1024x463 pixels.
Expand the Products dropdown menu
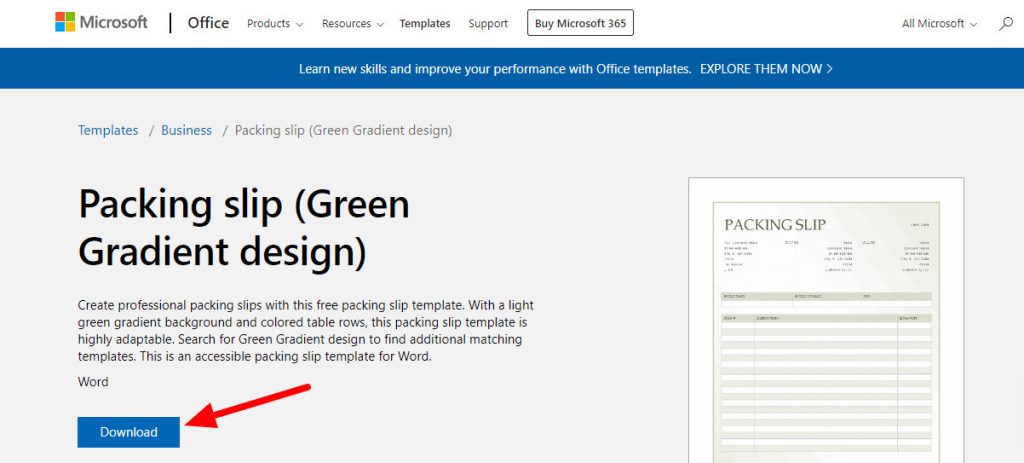coord(274,23)
